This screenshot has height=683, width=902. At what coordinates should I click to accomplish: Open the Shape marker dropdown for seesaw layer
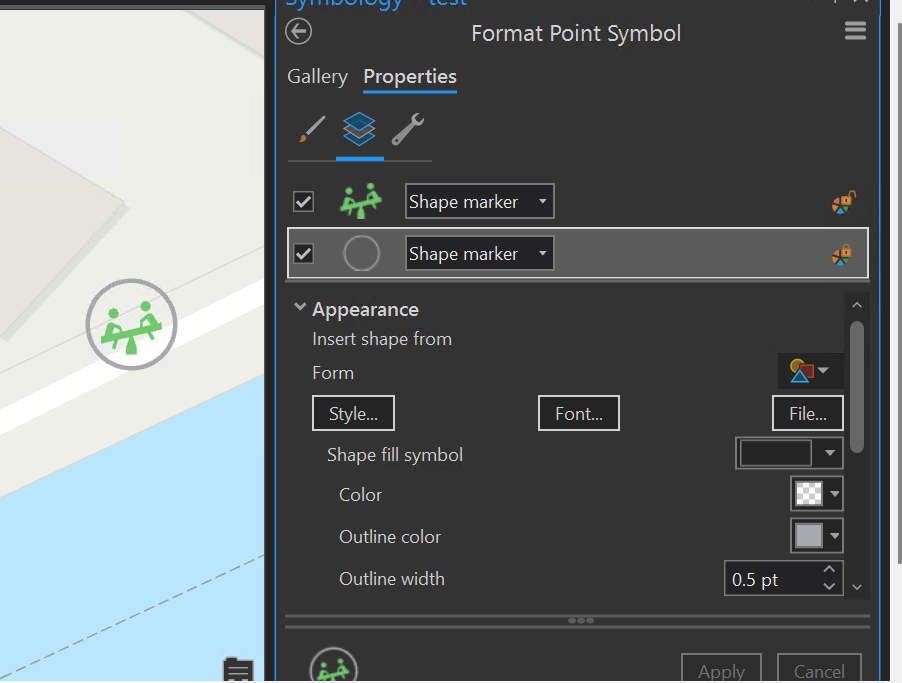[543, 201]
